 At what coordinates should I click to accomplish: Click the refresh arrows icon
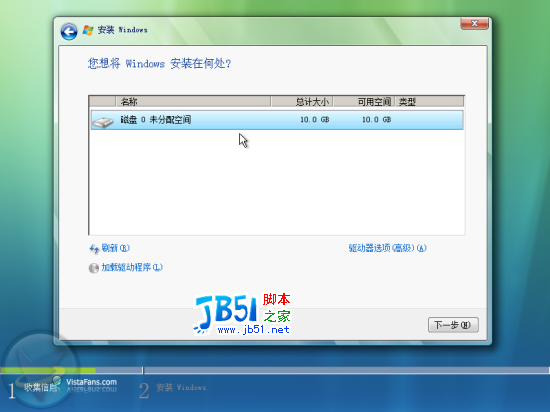(94, 249)
